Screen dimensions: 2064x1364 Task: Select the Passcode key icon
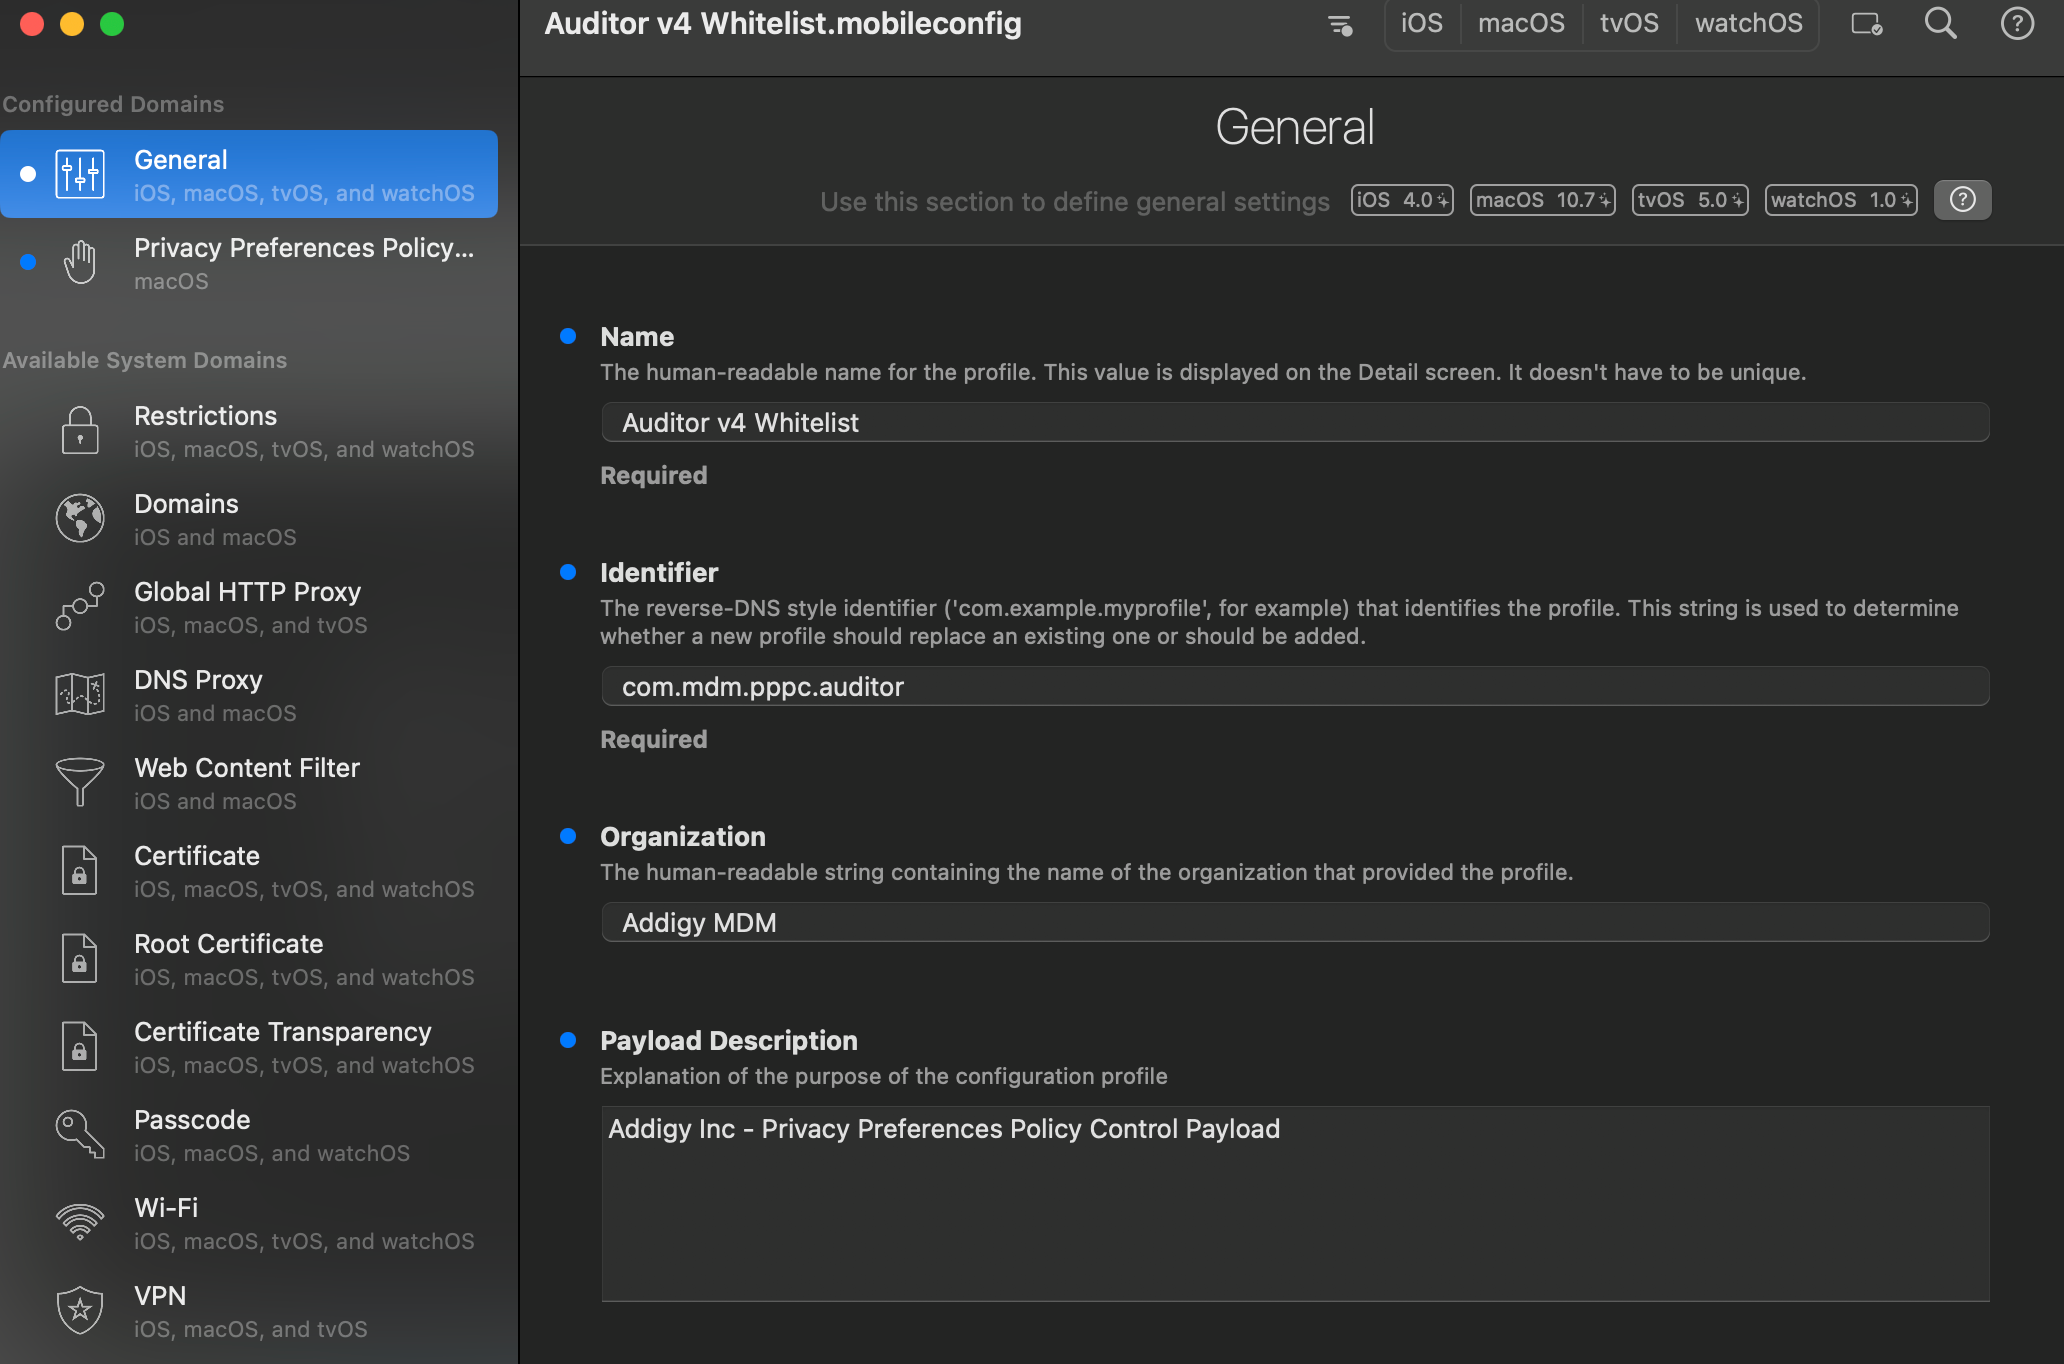79,1134
